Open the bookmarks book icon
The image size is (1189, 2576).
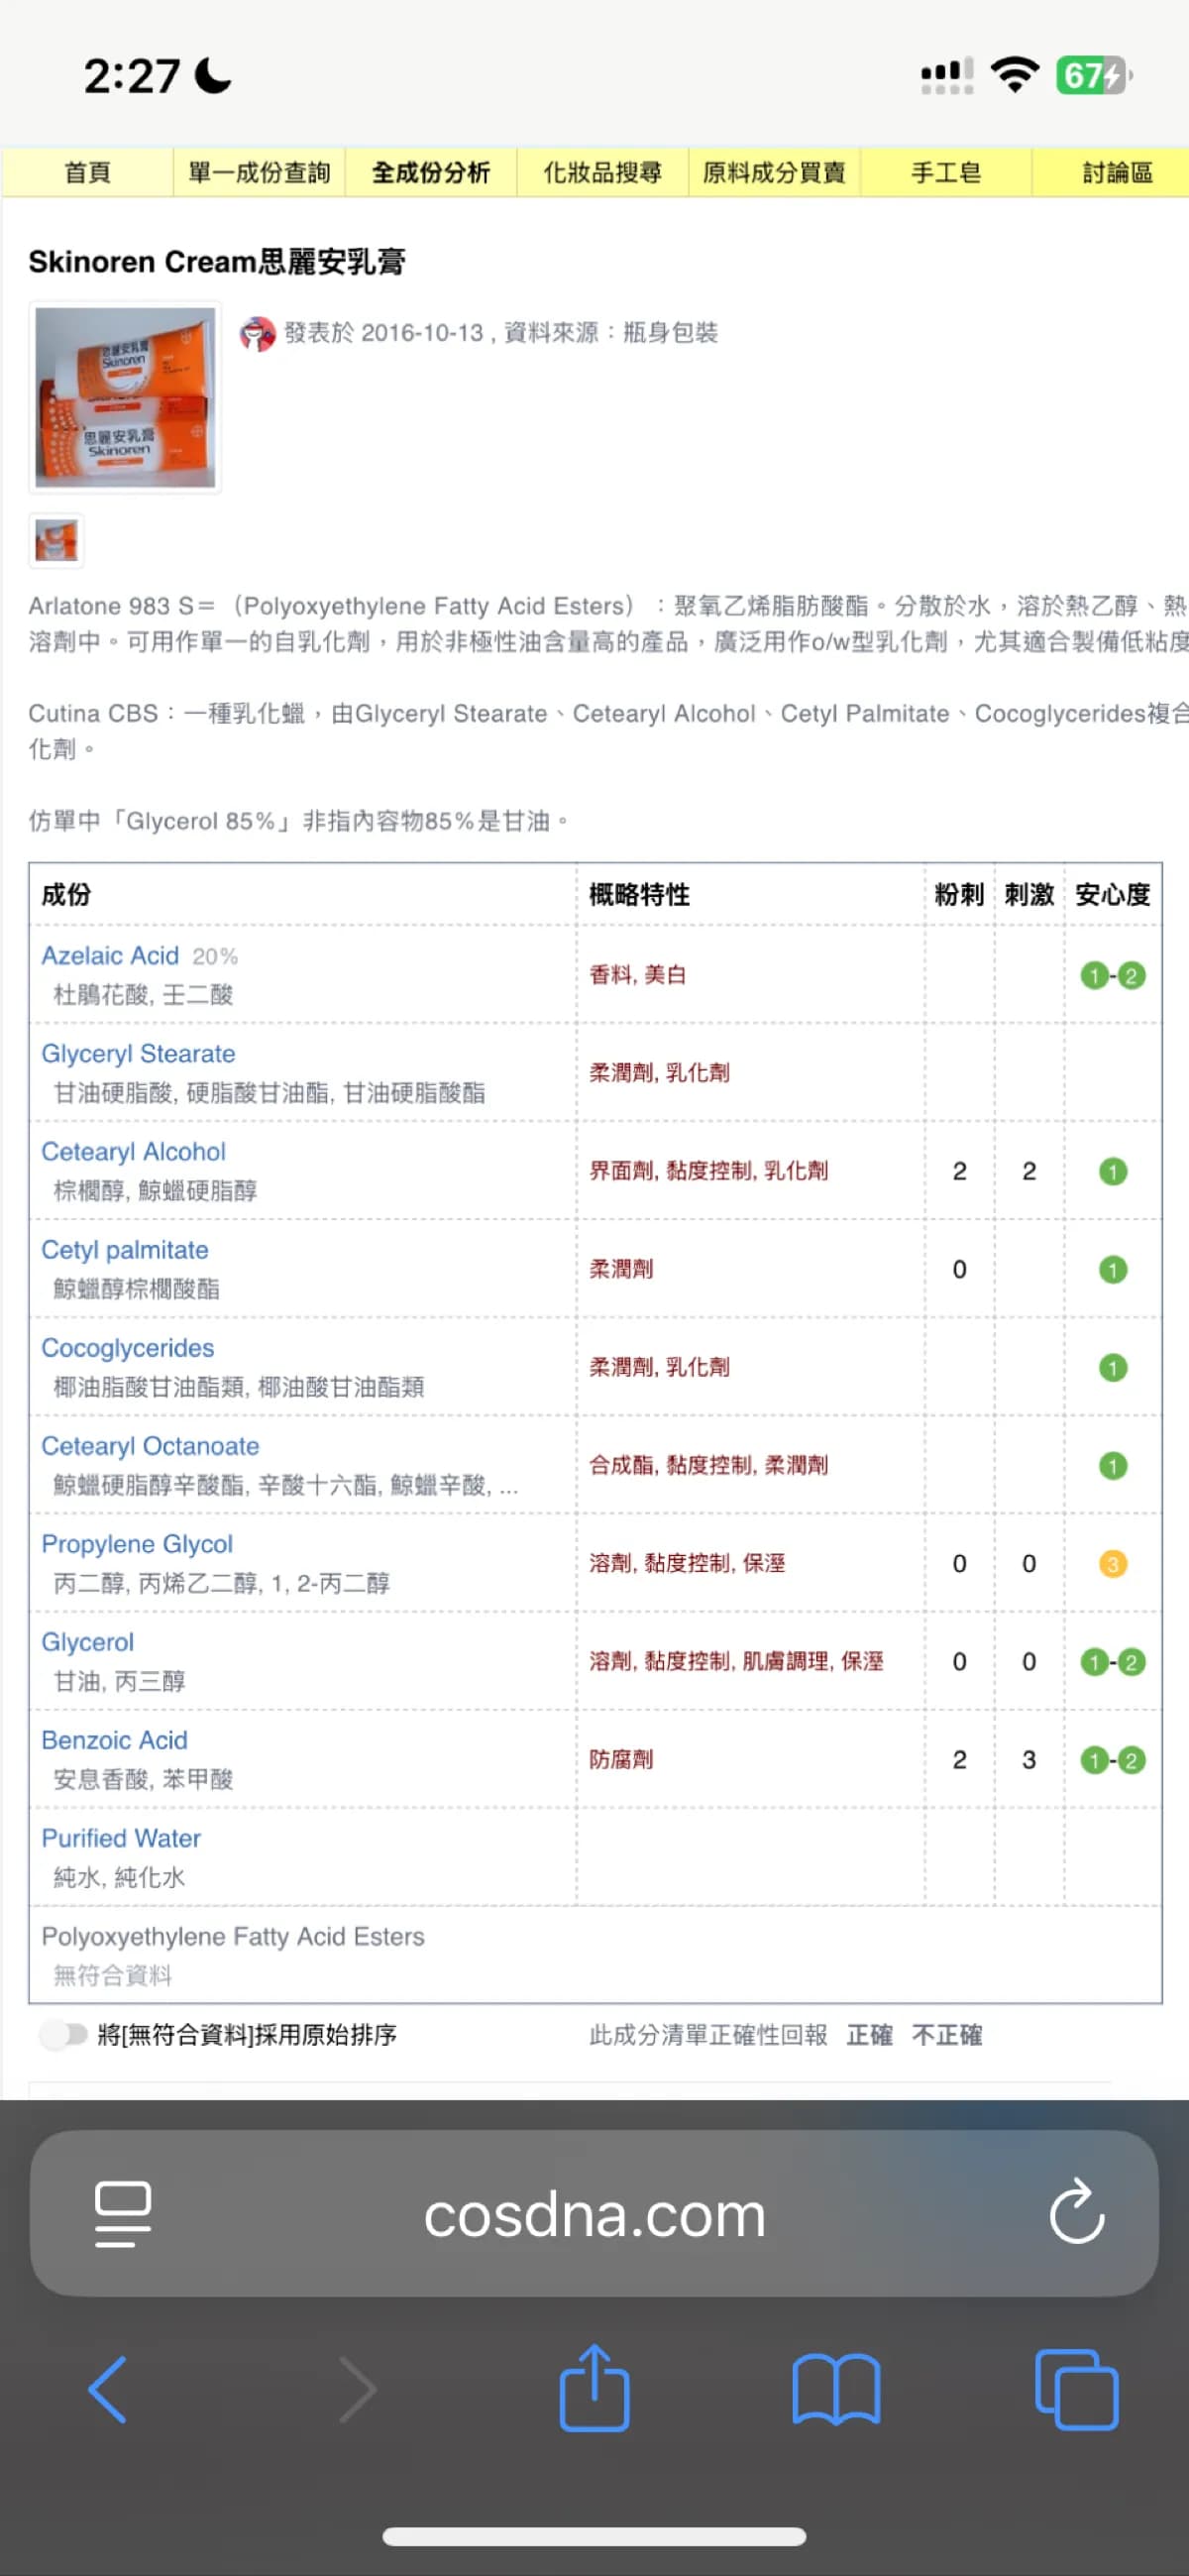click(x=836, y=2389)
